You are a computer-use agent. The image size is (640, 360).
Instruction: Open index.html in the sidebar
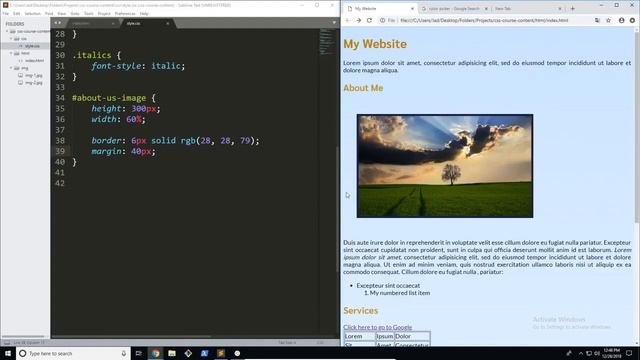click(x=34, y=61)
